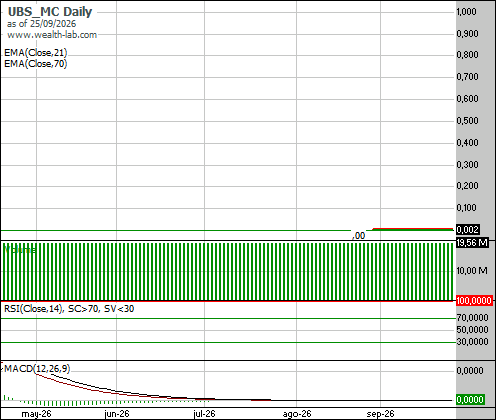This screenshot has height=420, width=496.
Task: Click the UBS_MC Daily chart title
Action: [x=50, y=12]
